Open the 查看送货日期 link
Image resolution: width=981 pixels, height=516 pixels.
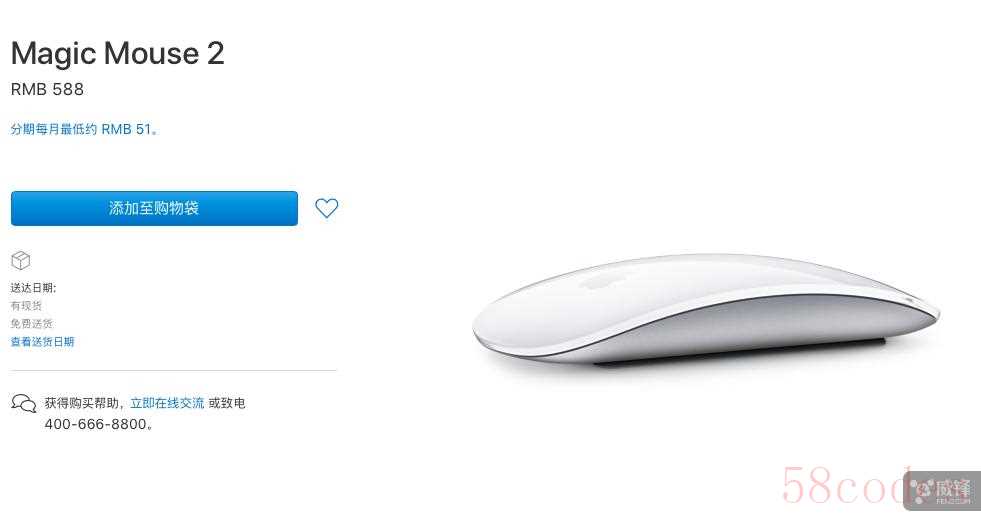click(x=43, y=341)
